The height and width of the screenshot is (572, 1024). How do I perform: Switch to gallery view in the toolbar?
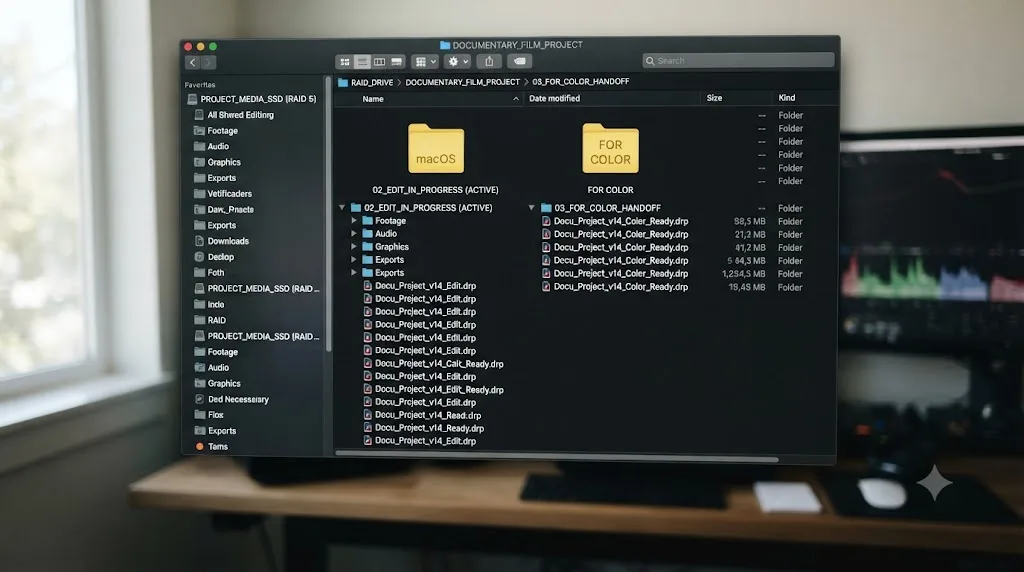coord(396,61)
